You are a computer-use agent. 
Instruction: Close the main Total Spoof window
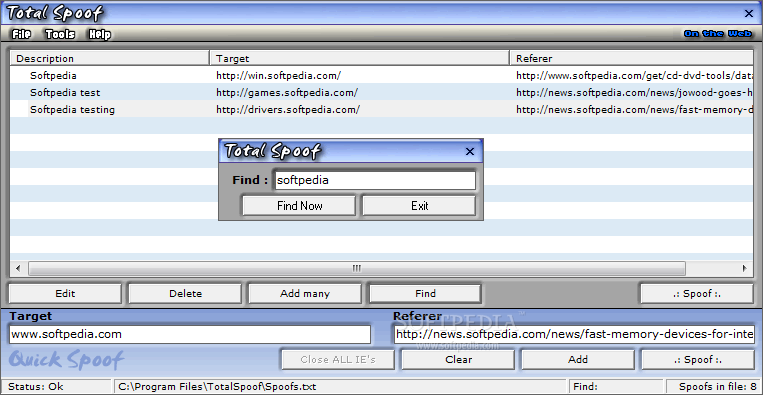point(749,14)
